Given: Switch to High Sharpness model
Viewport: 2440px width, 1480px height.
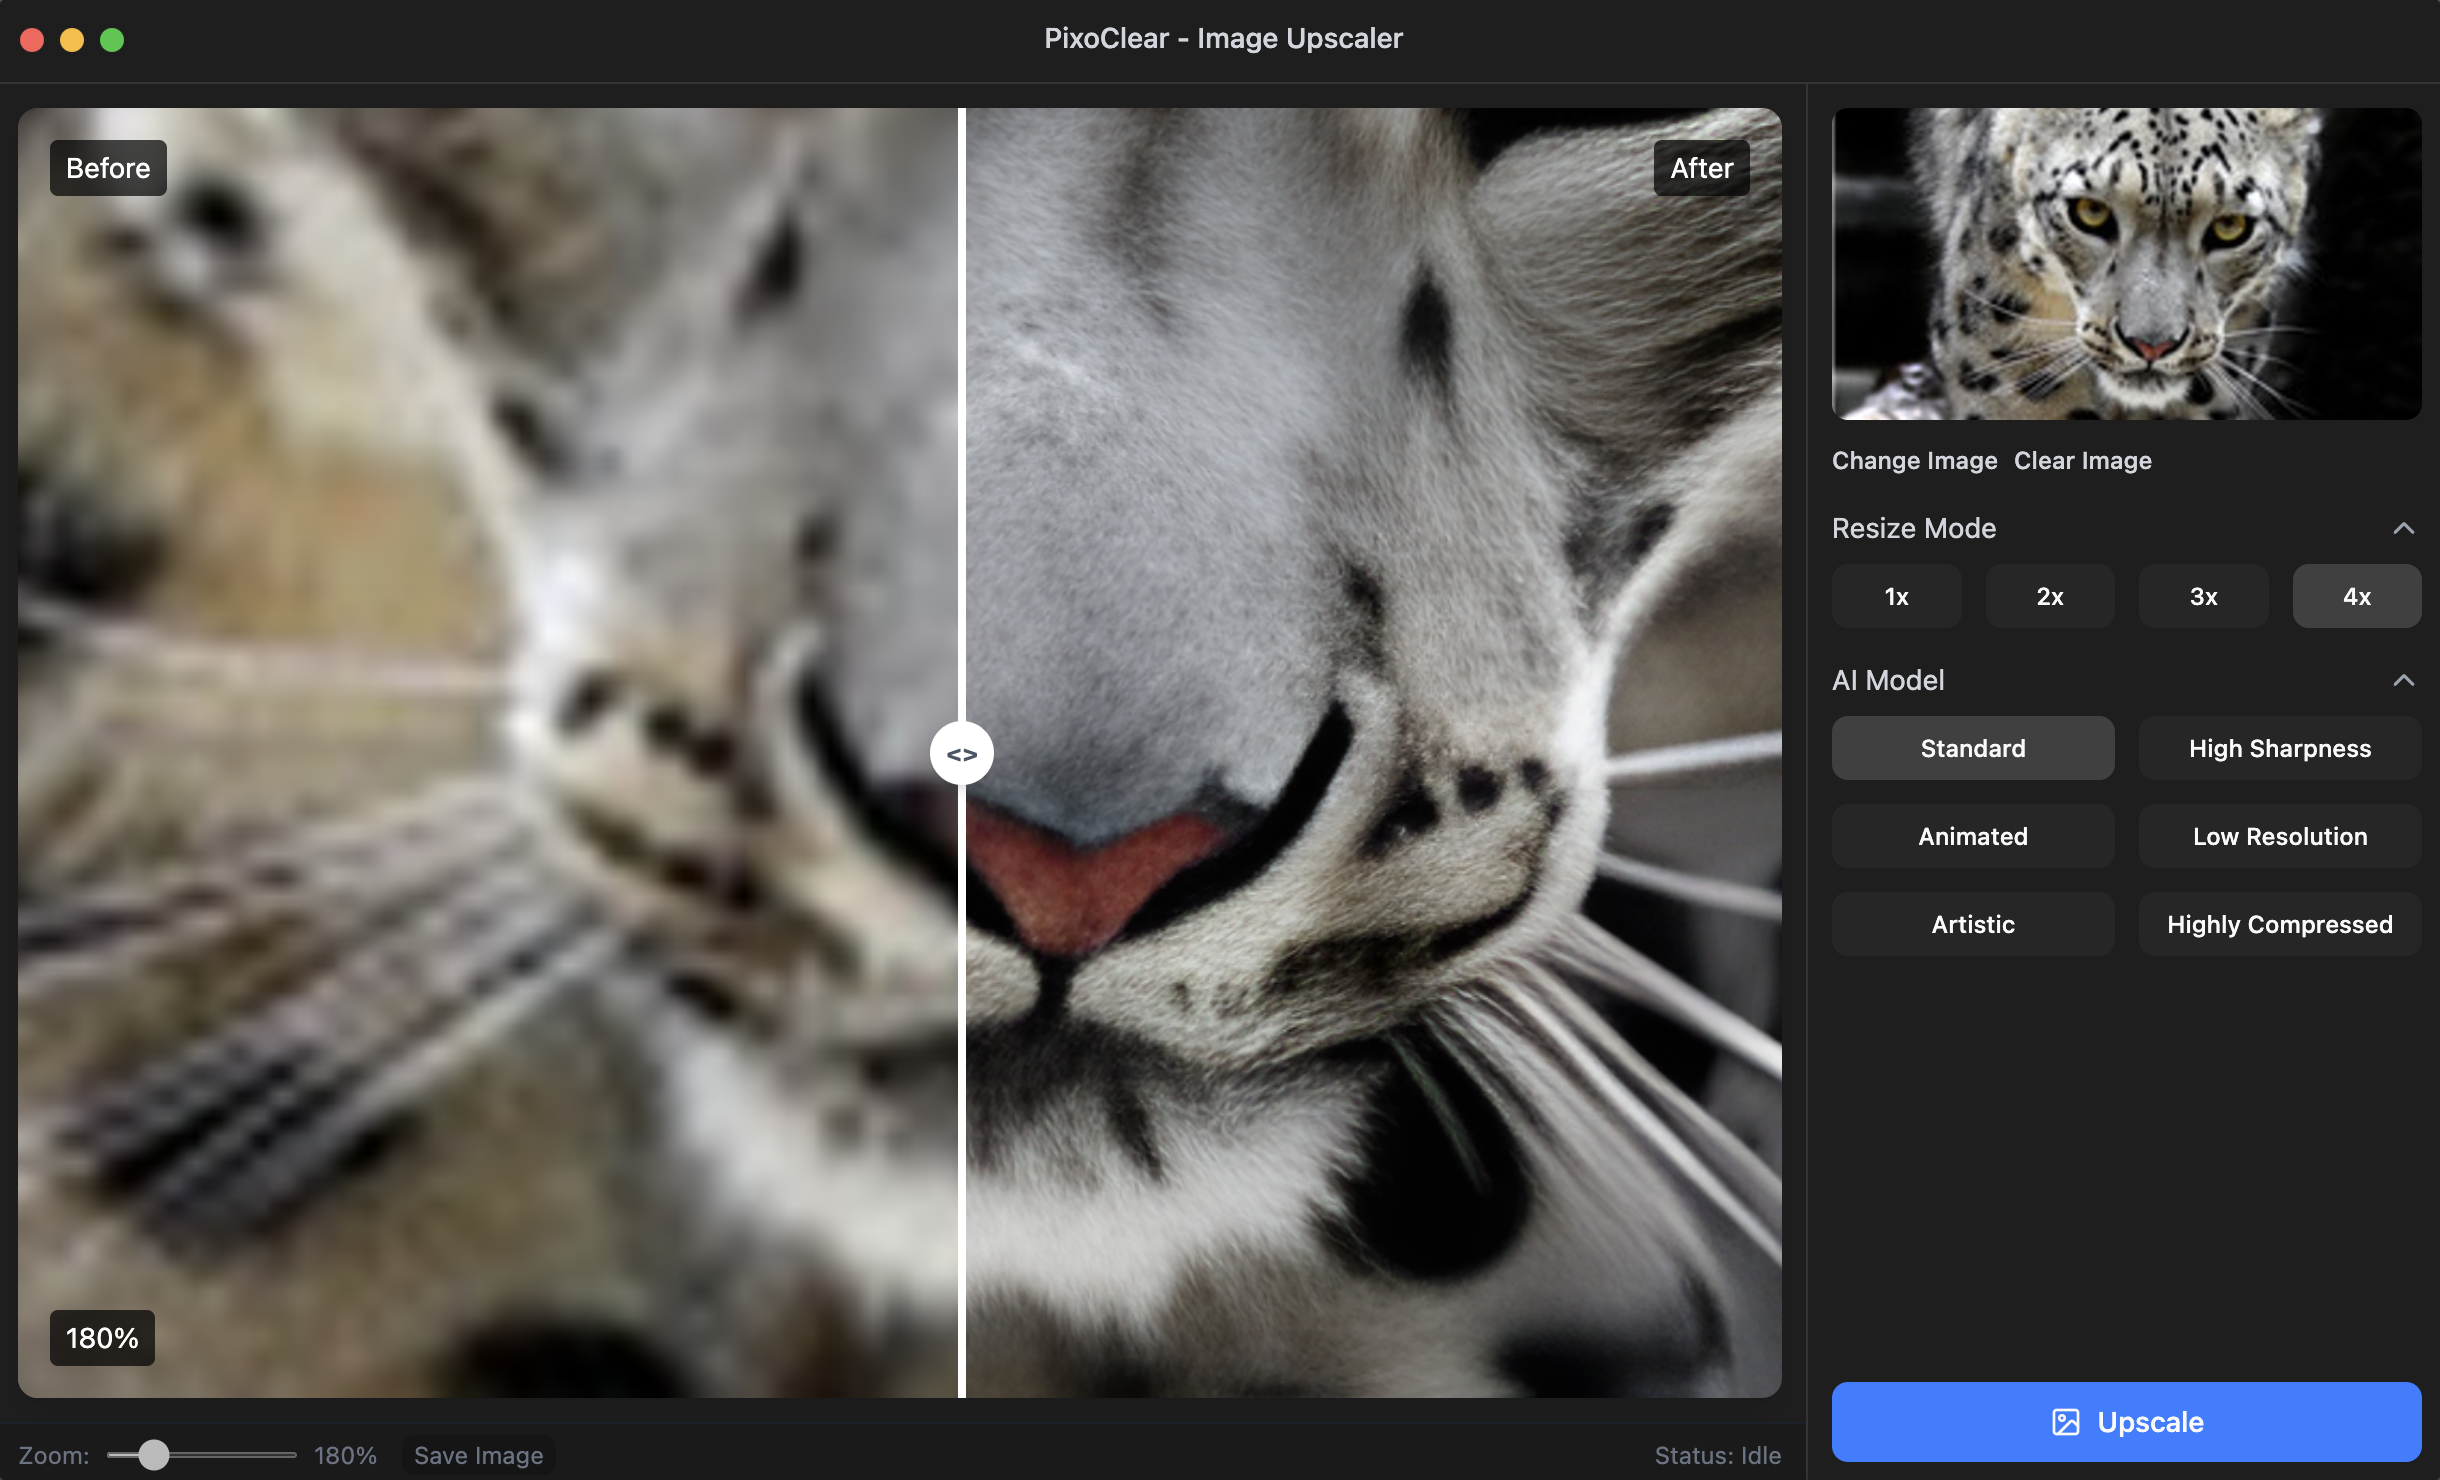Looking at the screenshot, I should (x=2279, y=749).
